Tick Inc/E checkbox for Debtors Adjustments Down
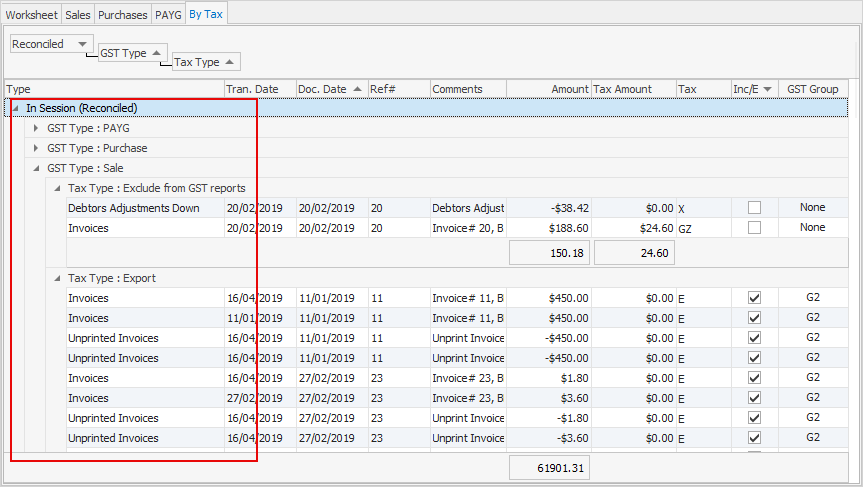The image size is (863, 487). (754, 207)
